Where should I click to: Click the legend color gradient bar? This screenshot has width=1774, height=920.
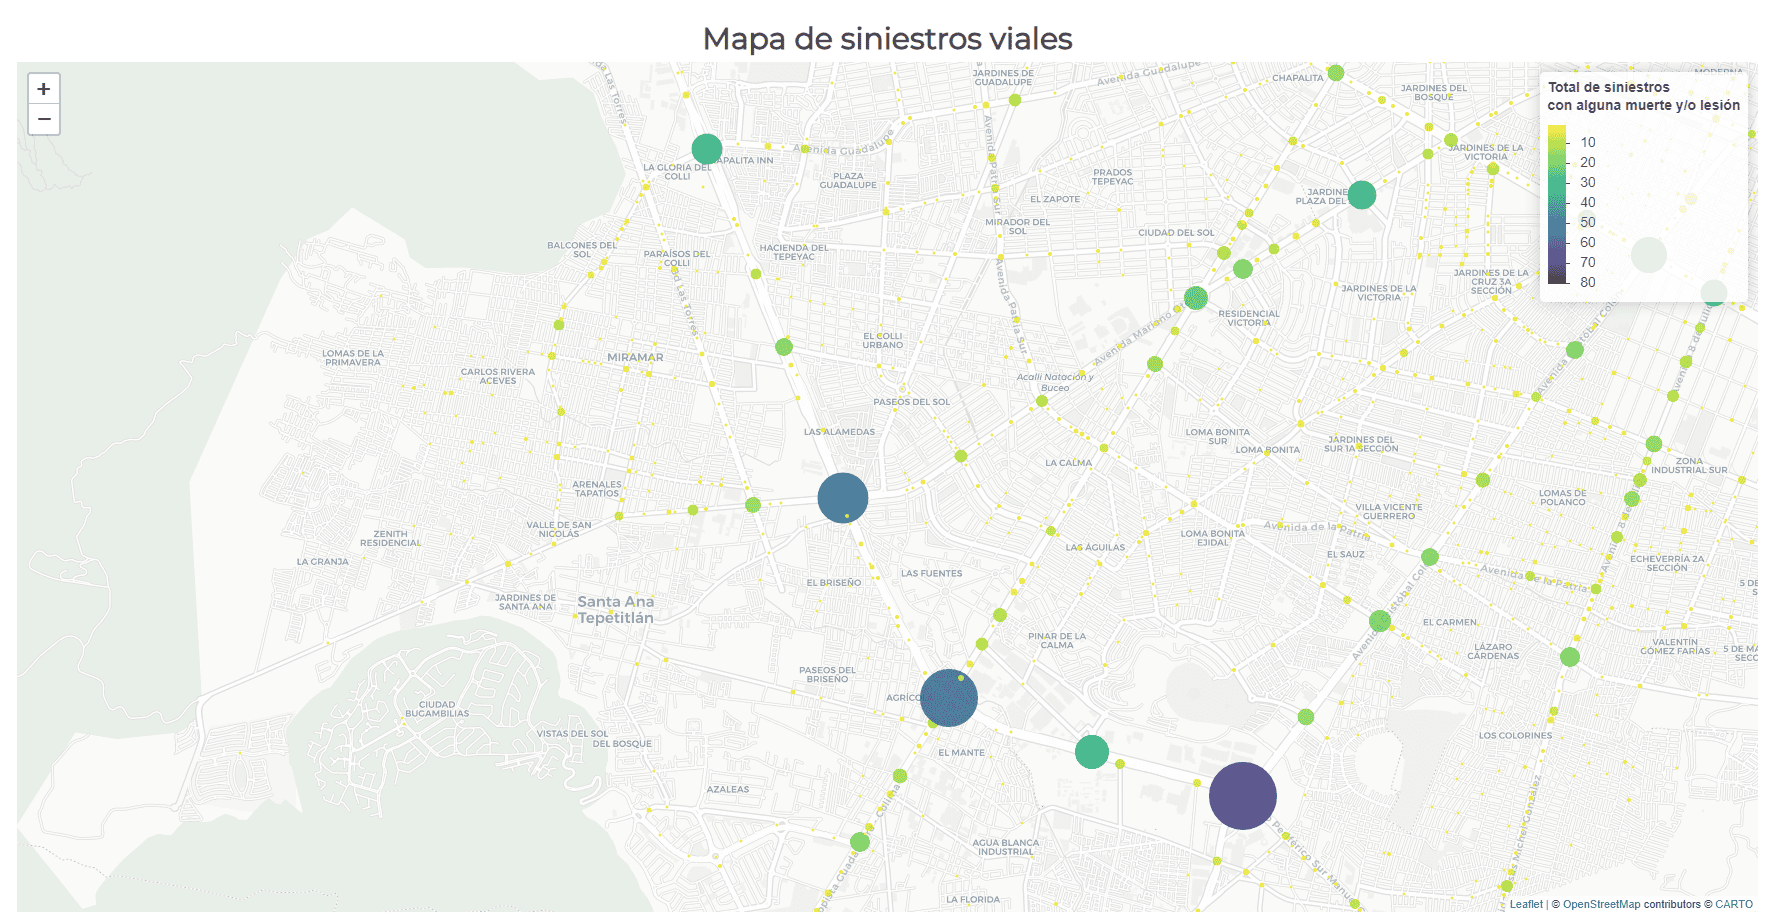click(x=1557, y=205)
